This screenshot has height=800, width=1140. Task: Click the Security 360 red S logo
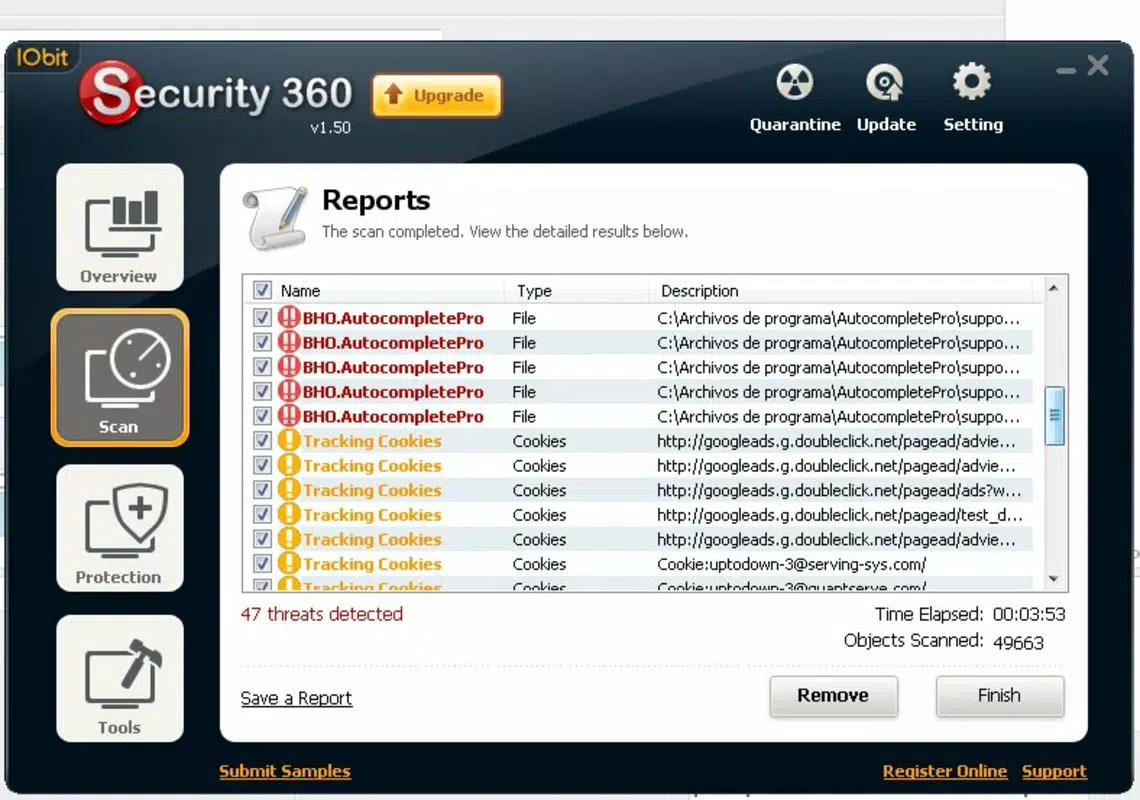coord(110,92)
